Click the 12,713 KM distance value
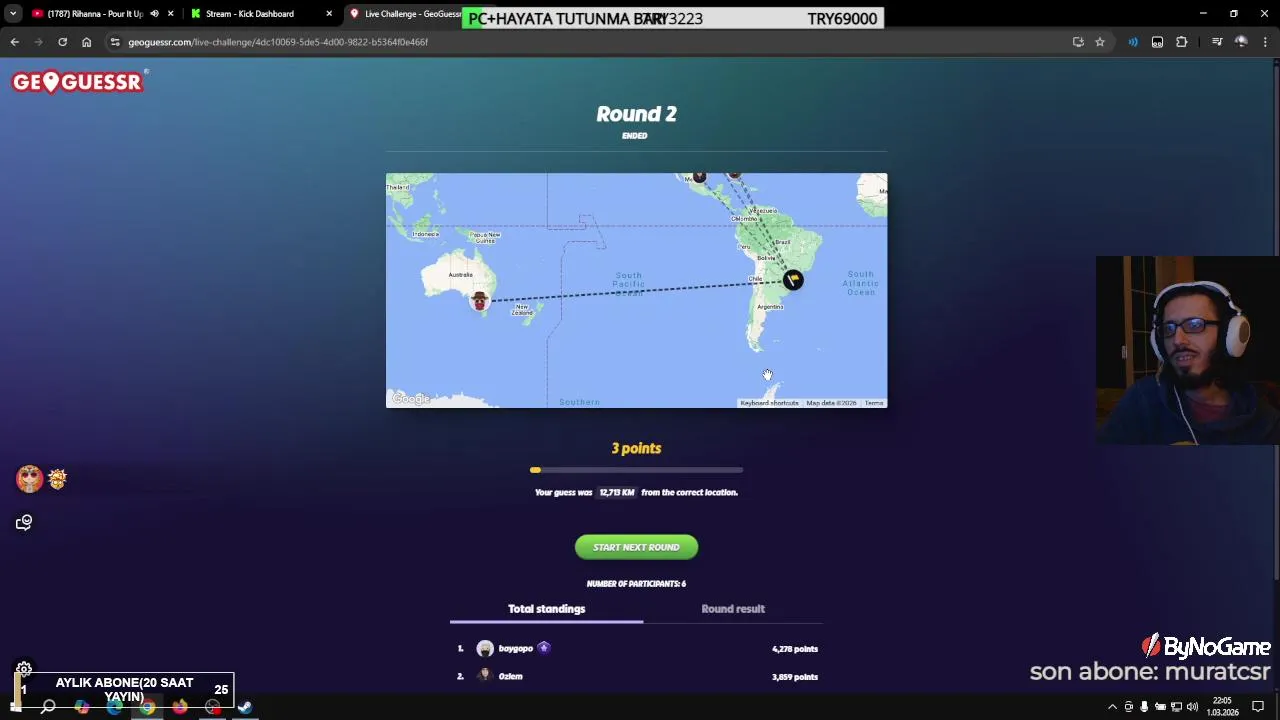1280x720 pixels. 617,492
